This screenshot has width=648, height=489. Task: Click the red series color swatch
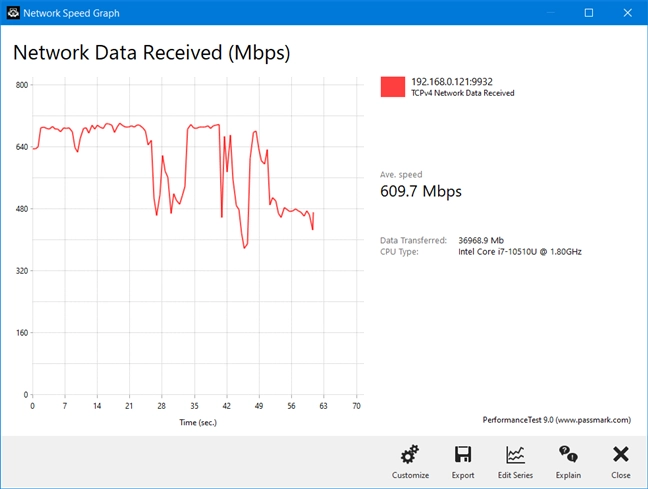tap(393, 87)
